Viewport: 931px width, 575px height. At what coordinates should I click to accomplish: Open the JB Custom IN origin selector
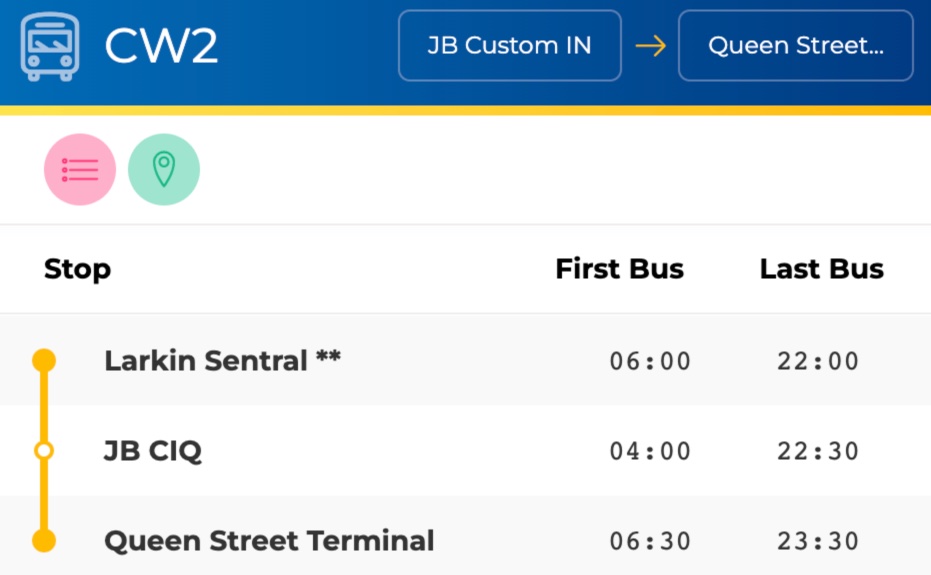pos(510,46)
